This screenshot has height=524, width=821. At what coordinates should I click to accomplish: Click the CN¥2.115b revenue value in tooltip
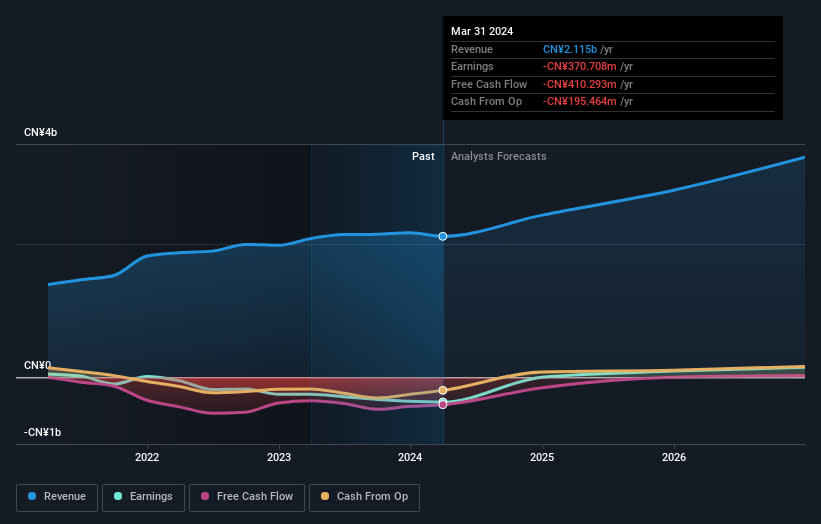pyautogui.click(x=571, y=49)
